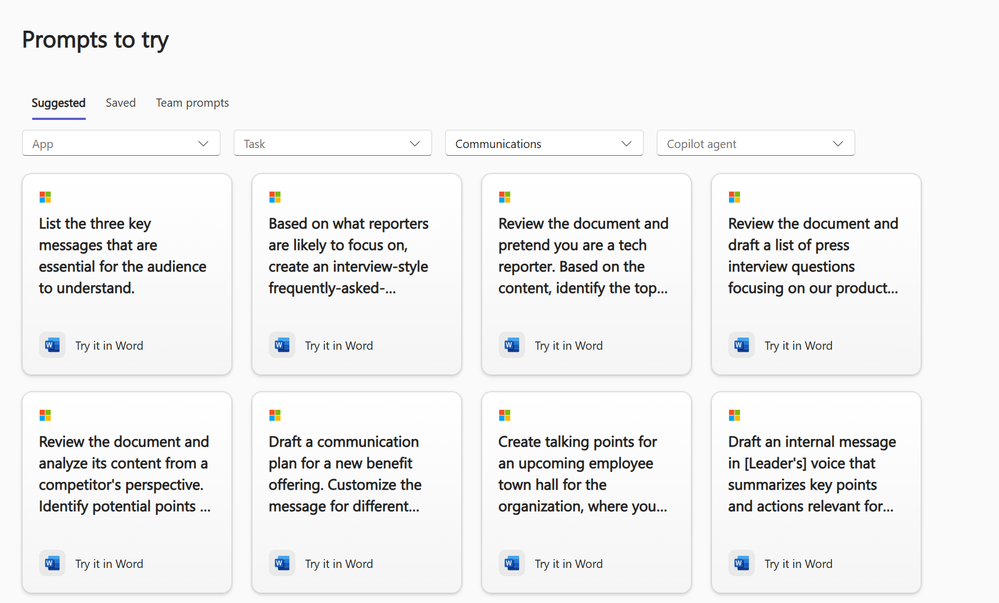This screenshot has width=999, height=603.
Task: Click Word icon on 'press interview questions' card
Action: [x=742, y=345]
